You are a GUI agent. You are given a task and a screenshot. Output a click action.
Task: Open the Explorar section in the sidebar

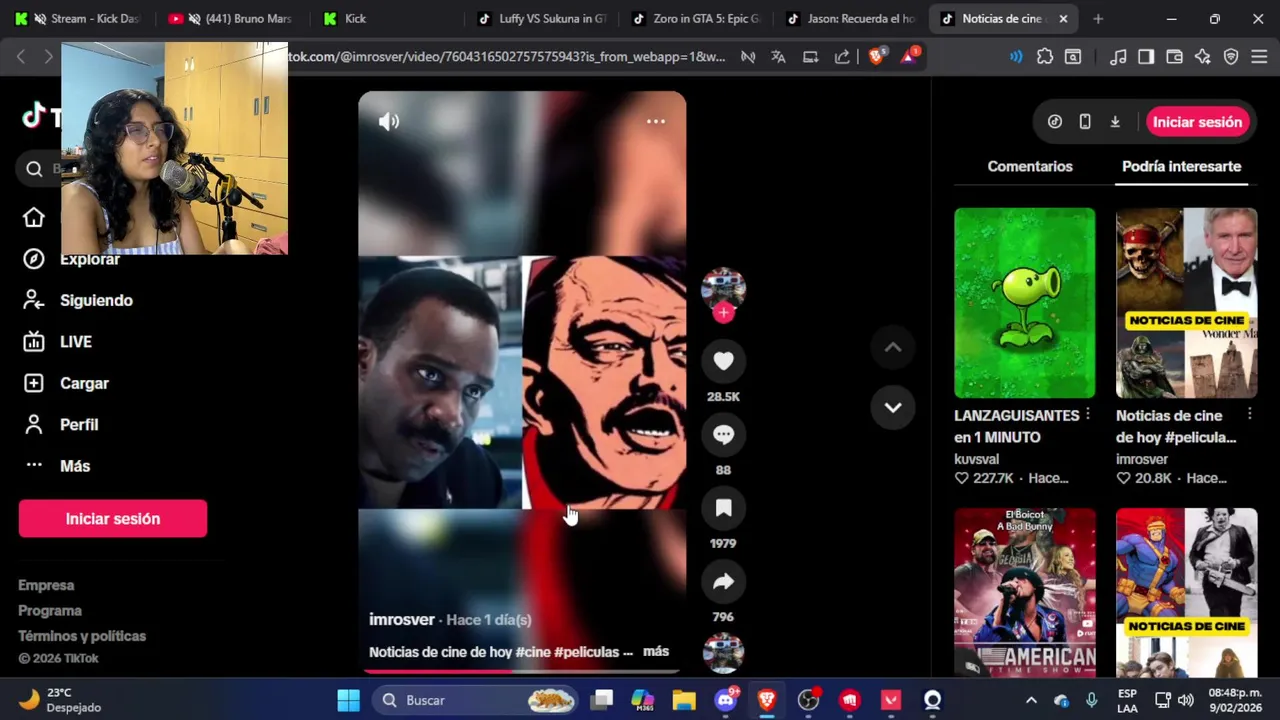coord(89,259)
